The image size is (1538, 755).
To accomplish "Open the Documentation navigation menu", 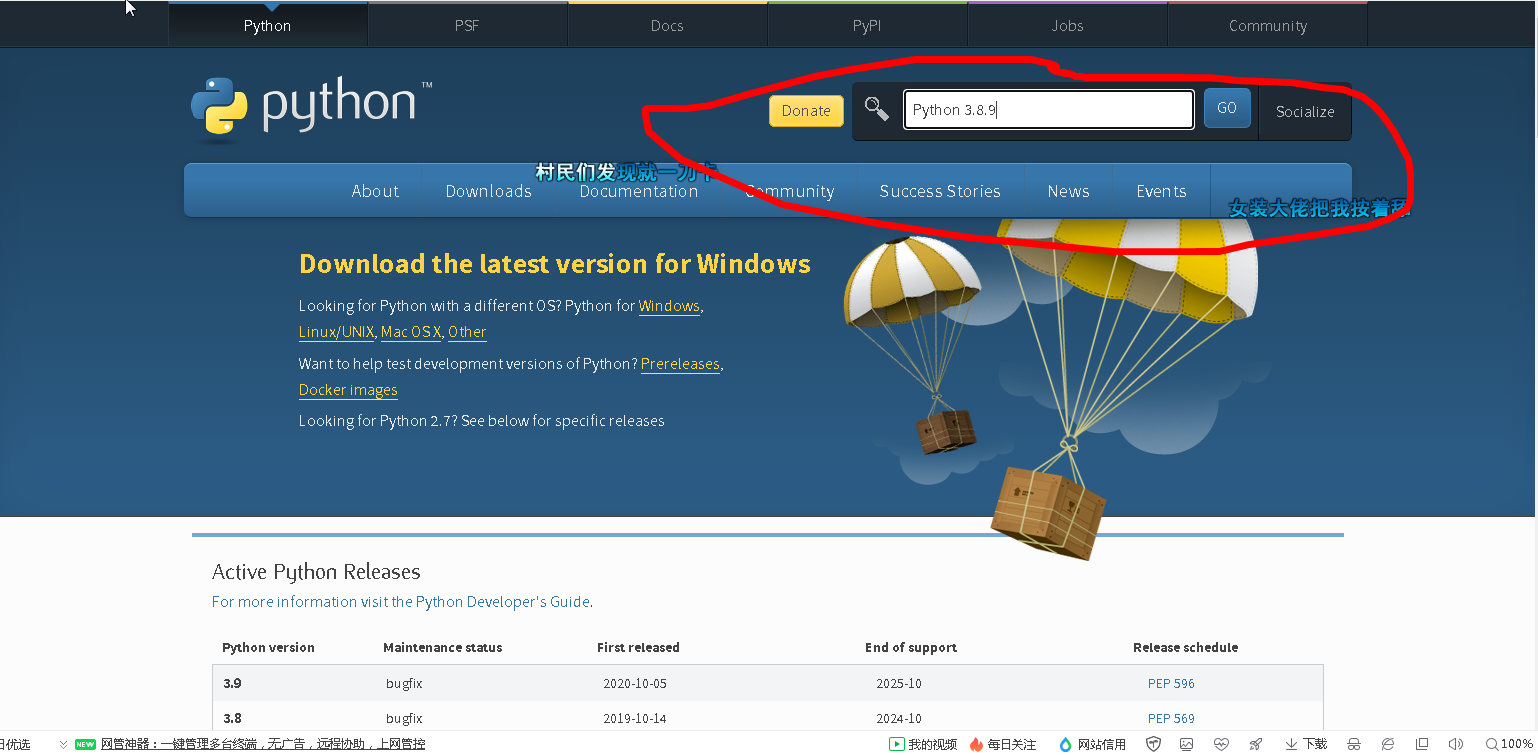I will click(639, 191).
